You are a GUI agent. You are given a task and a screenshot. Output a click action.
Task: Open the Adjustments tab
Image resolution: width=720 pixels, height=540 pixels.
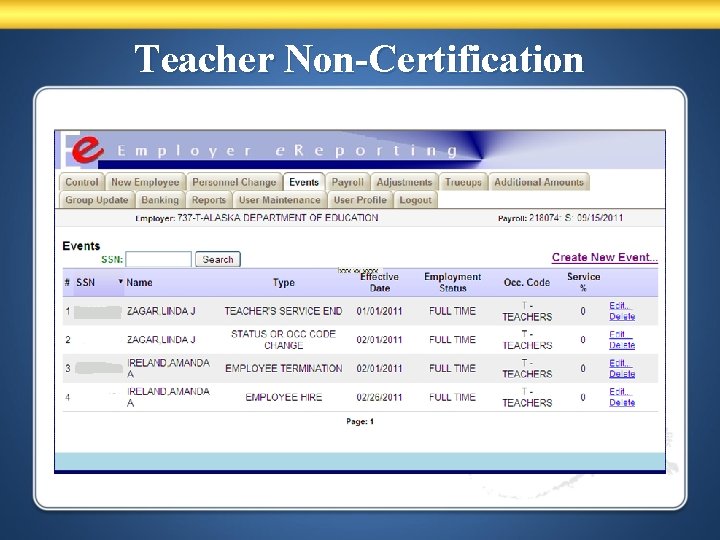click(404, 182)
